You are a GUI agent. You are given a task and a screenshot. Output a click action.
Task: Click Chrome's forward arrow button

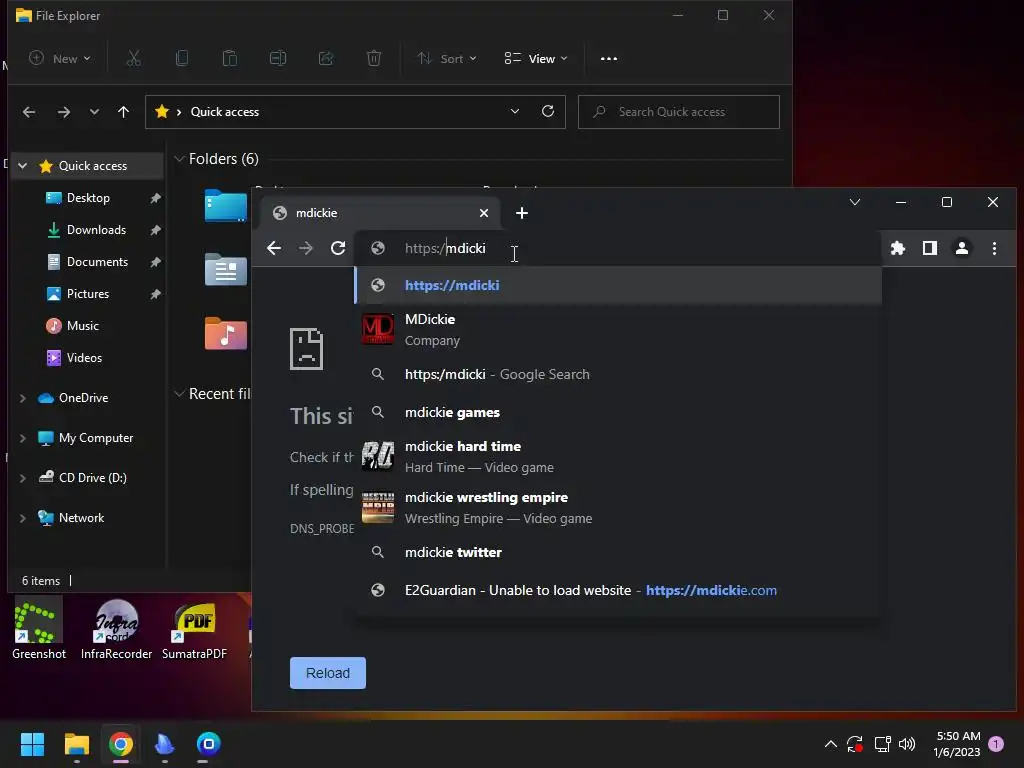tap(306, 248)
